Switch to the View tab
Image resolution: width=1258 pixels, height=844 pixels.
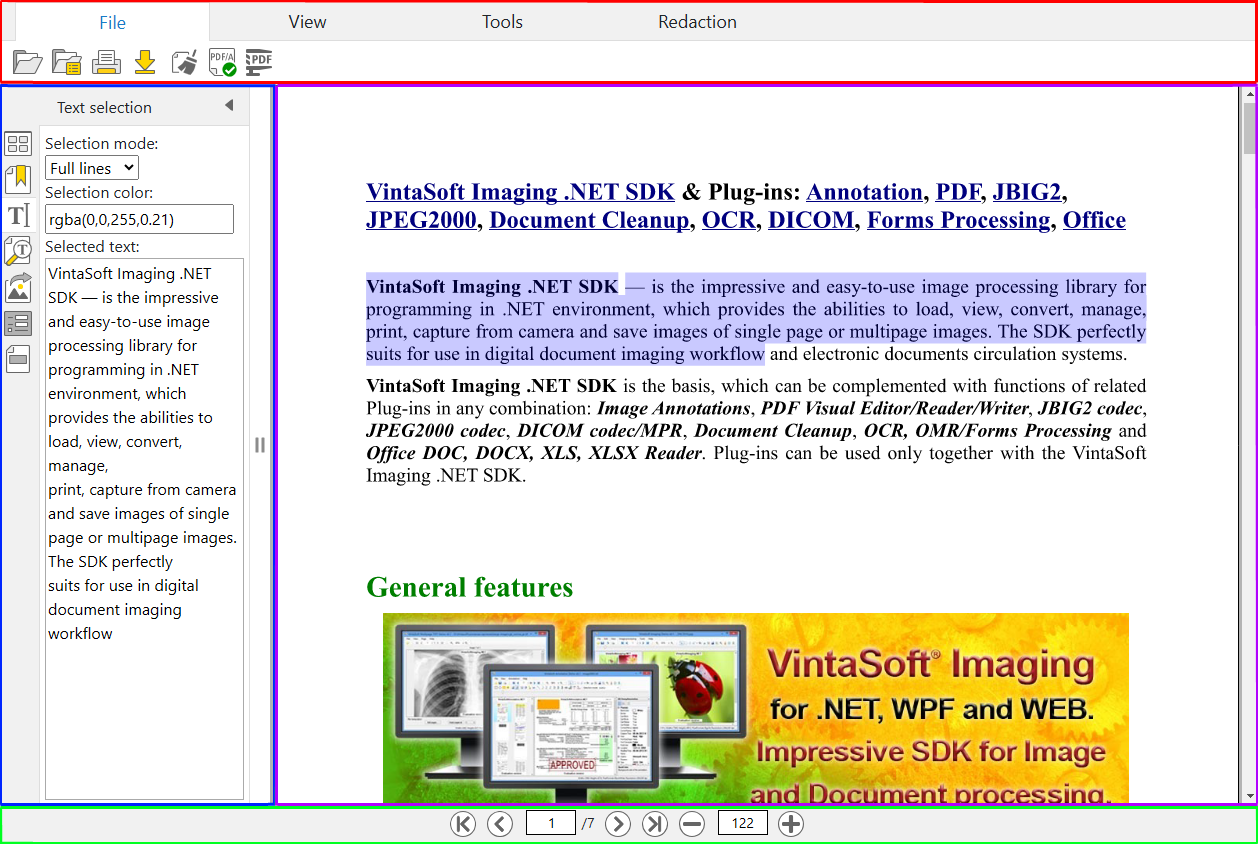pyautogui.click(x=307, y=22)
